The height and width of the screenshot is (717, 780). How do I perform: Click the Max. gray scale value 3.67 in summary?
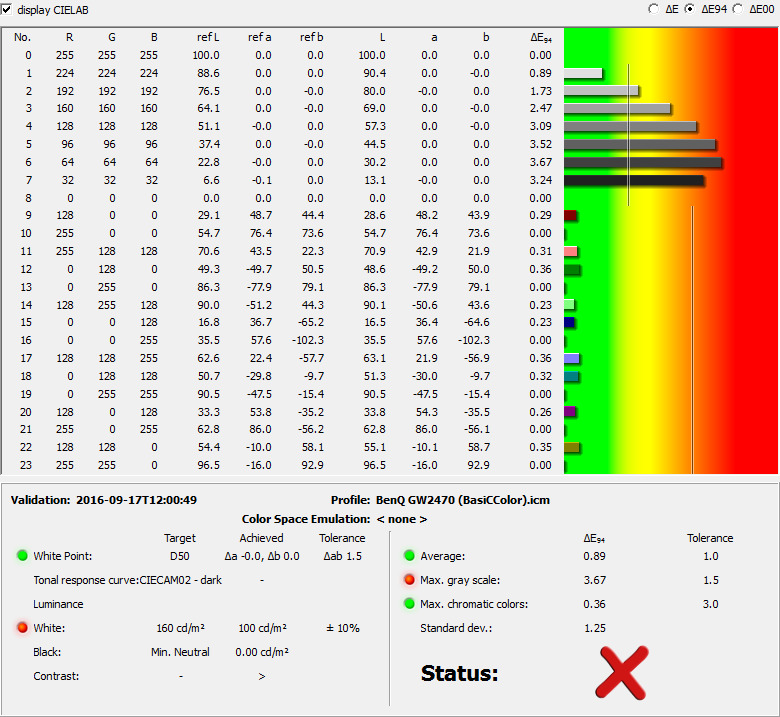pos(594,580)
